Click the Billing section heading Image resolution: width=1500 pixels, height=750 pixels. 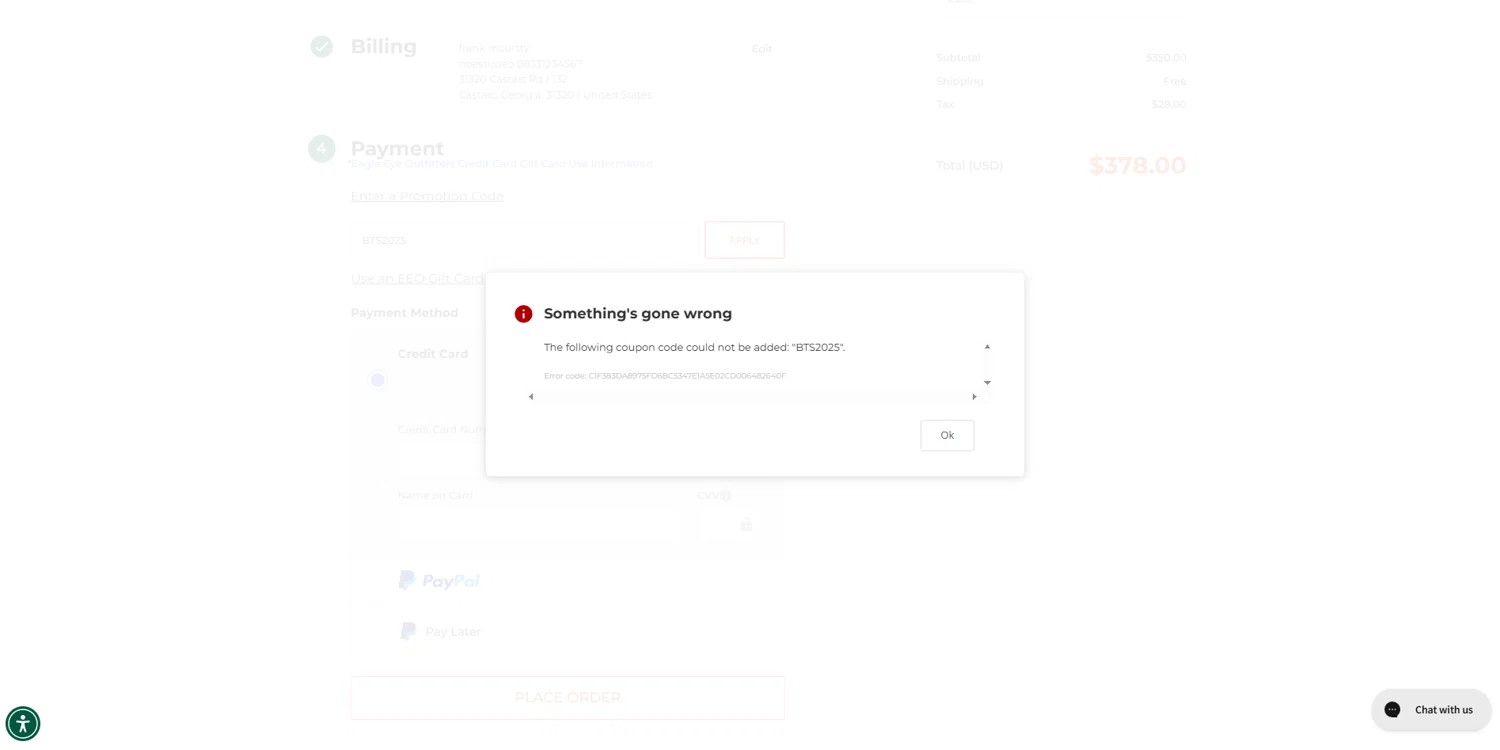click(x=384, y=46)
